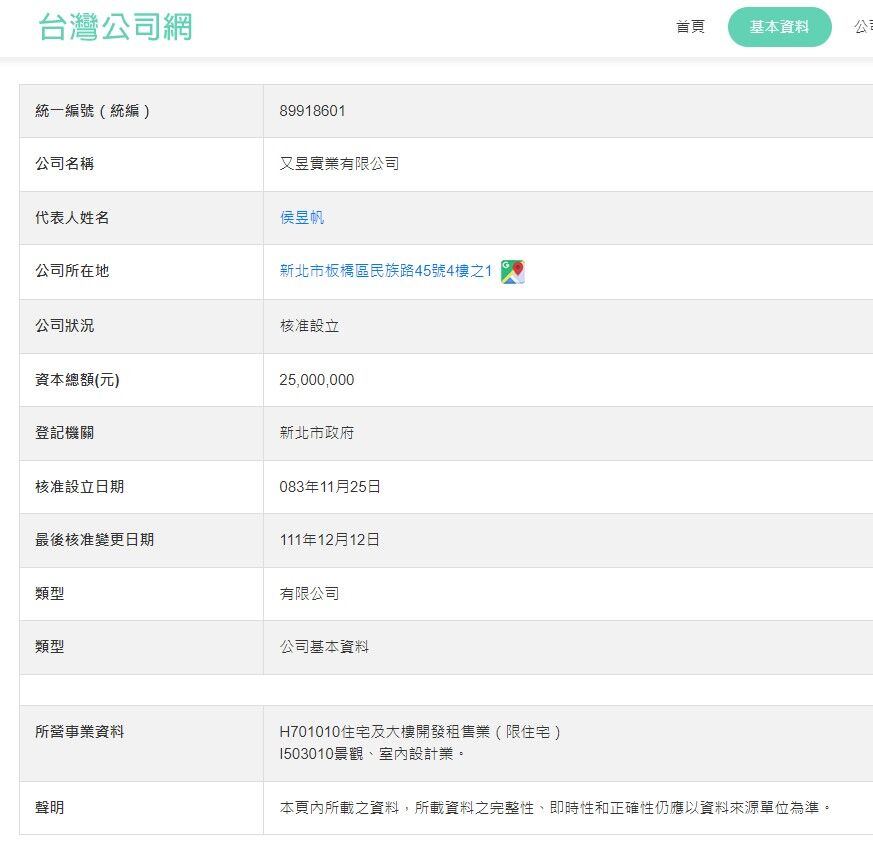Open Google Maps icon beside company address
The image size is (873, 843).
click(512, 272)
